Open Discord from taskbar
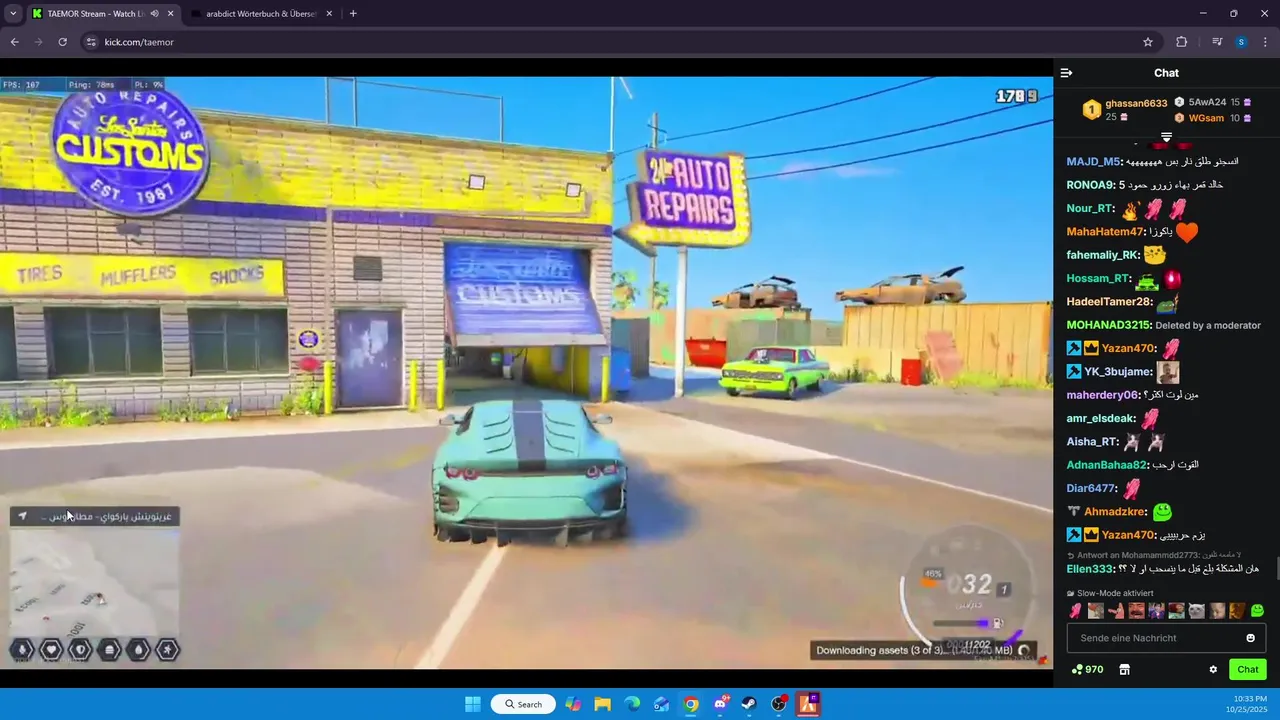The width and height of the screenshot is (1280, 720). [x=720, y=704]
